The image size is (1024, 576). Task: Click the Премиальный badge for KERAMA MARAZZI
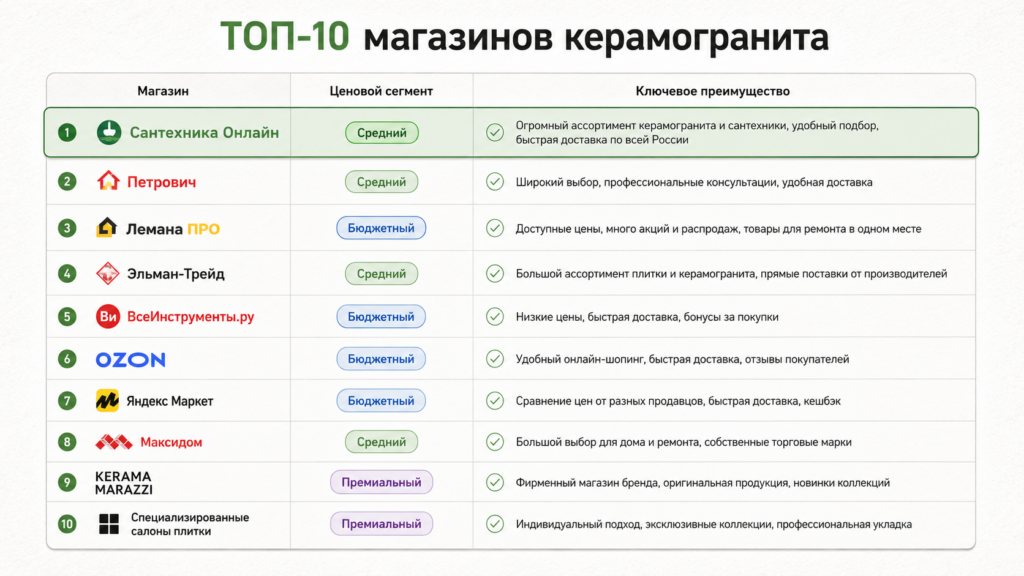381,483
